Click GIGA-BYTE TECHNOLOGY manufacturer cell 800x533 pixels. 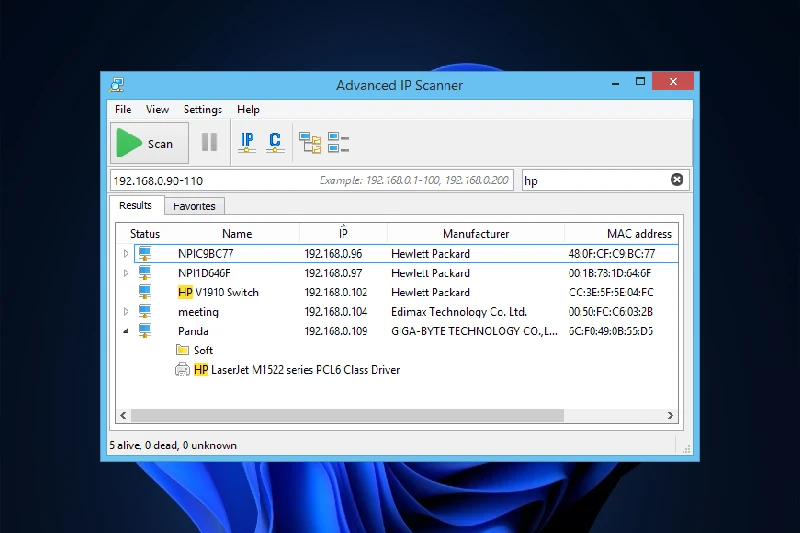pos(474,331)
